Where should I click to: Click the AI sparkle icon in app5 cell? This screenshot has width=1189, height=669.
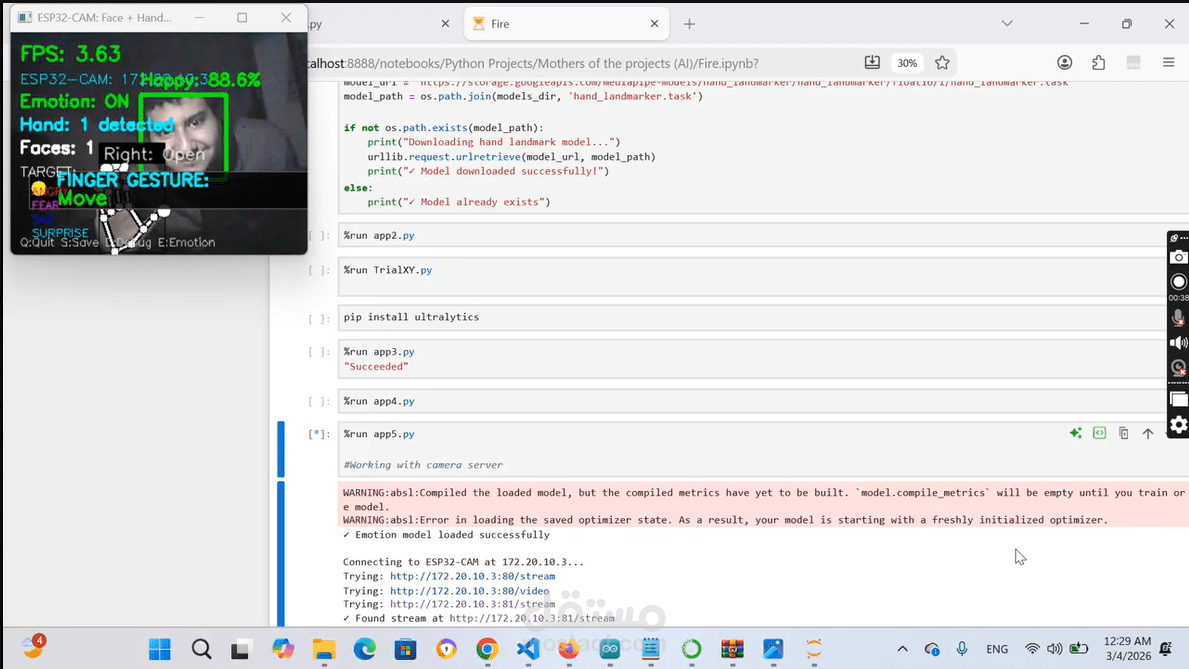(1075, 433)
